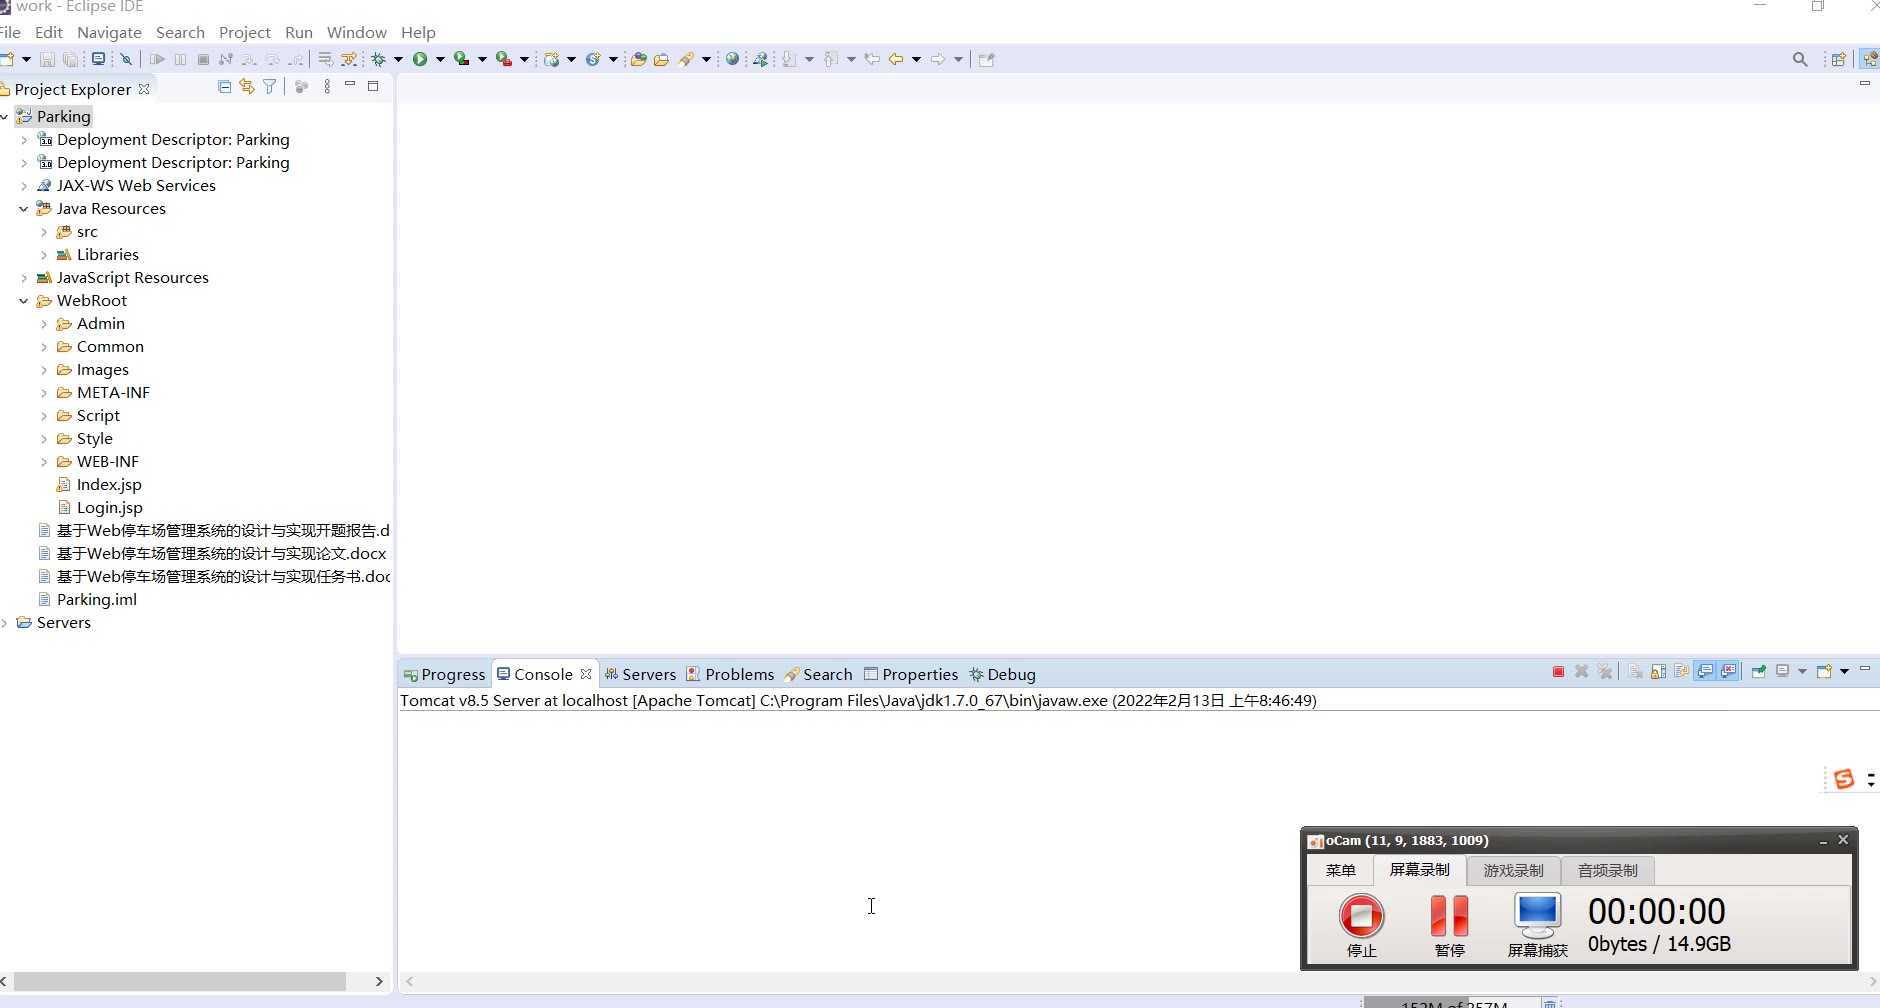Select Index.jsp in Project Explorer

[99, 485]
